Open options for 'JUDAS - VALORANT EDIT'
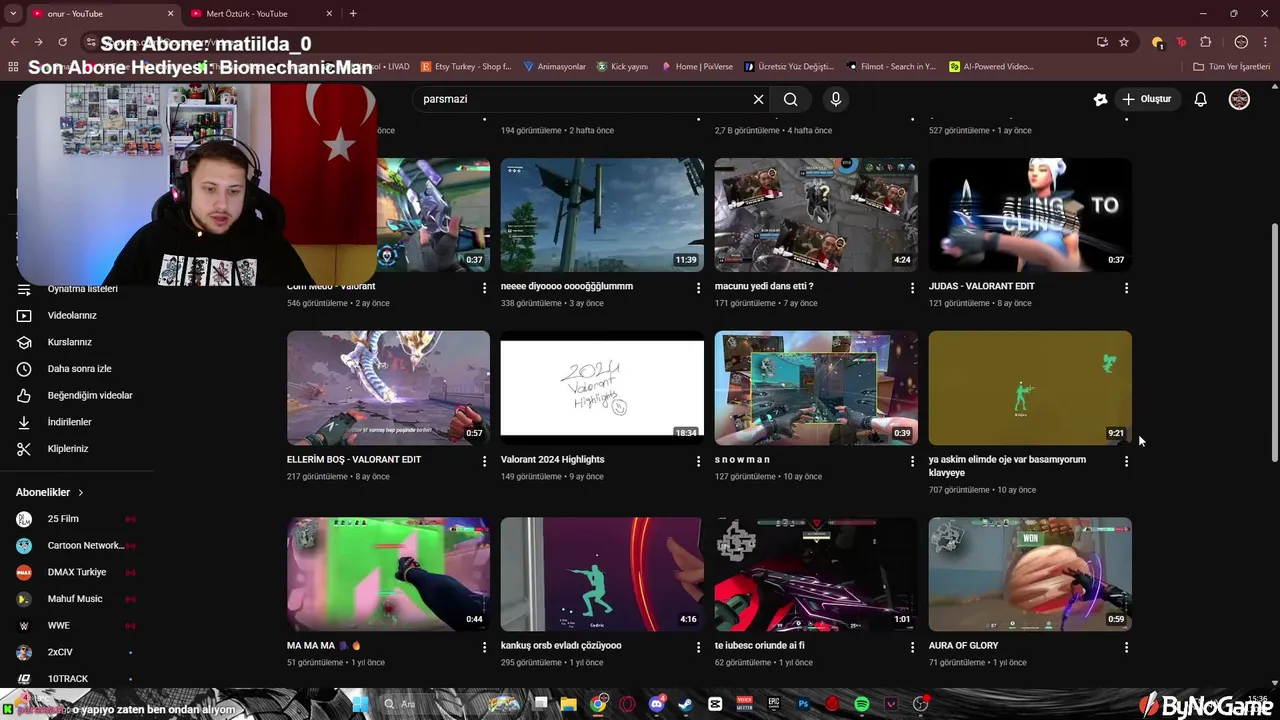Image resolution: width=1280 pixels, height=720 pixels. [1126, 288]
